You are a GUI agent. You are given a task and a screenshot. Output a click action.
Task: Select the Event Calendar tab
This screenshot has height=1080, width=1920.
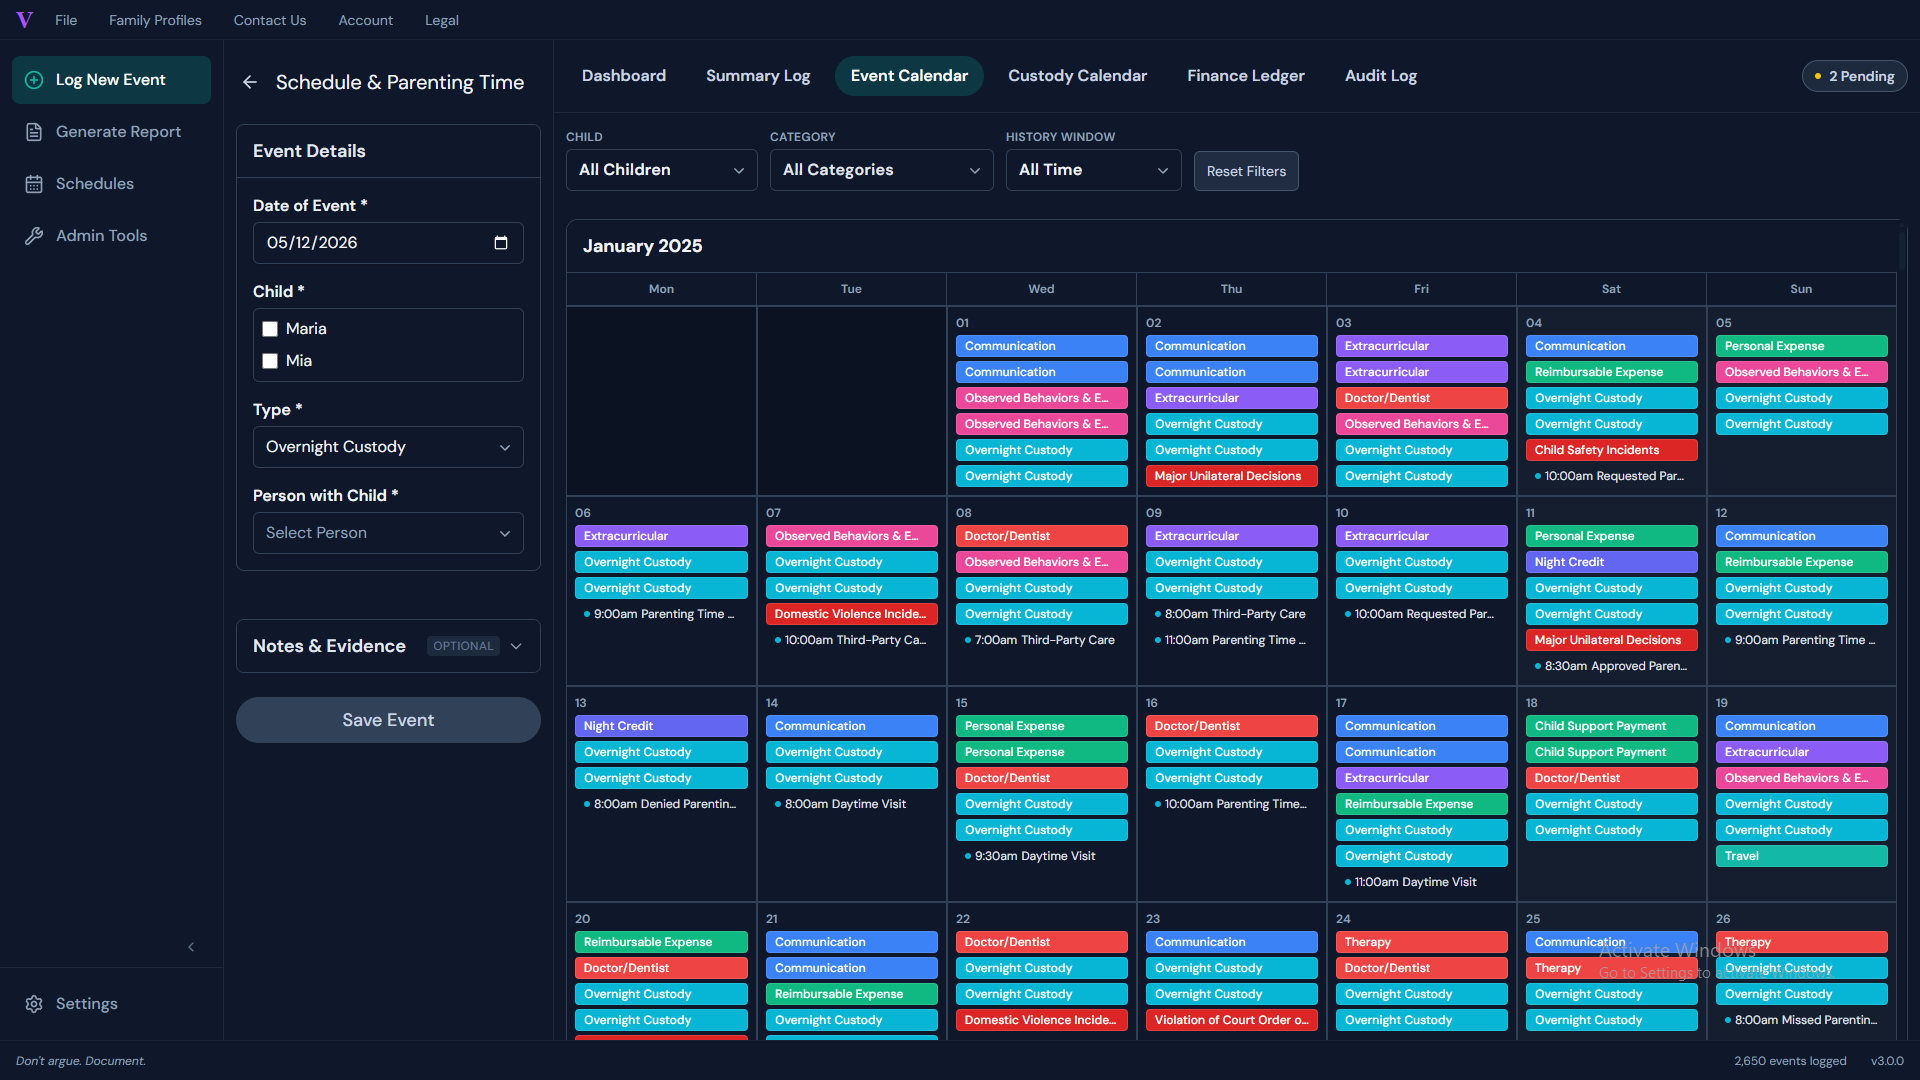909,76
